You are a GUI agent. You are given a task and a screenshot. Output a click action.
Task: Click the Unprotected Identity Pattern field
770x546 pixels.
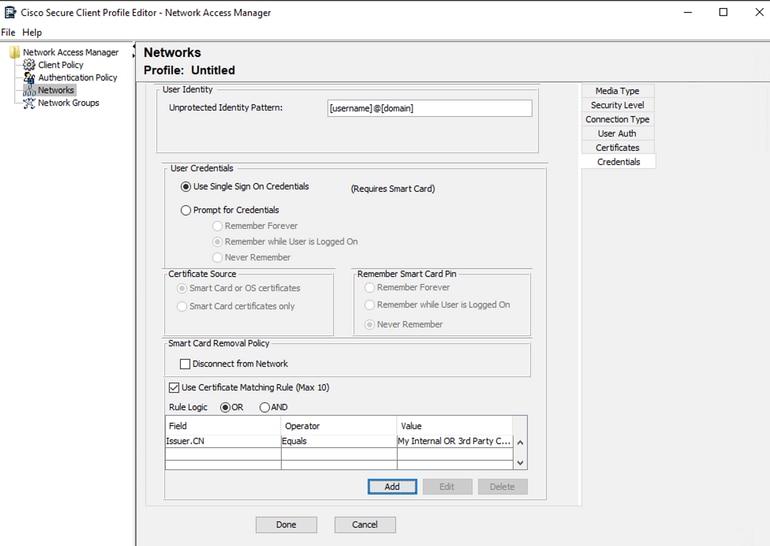[430, 108]
